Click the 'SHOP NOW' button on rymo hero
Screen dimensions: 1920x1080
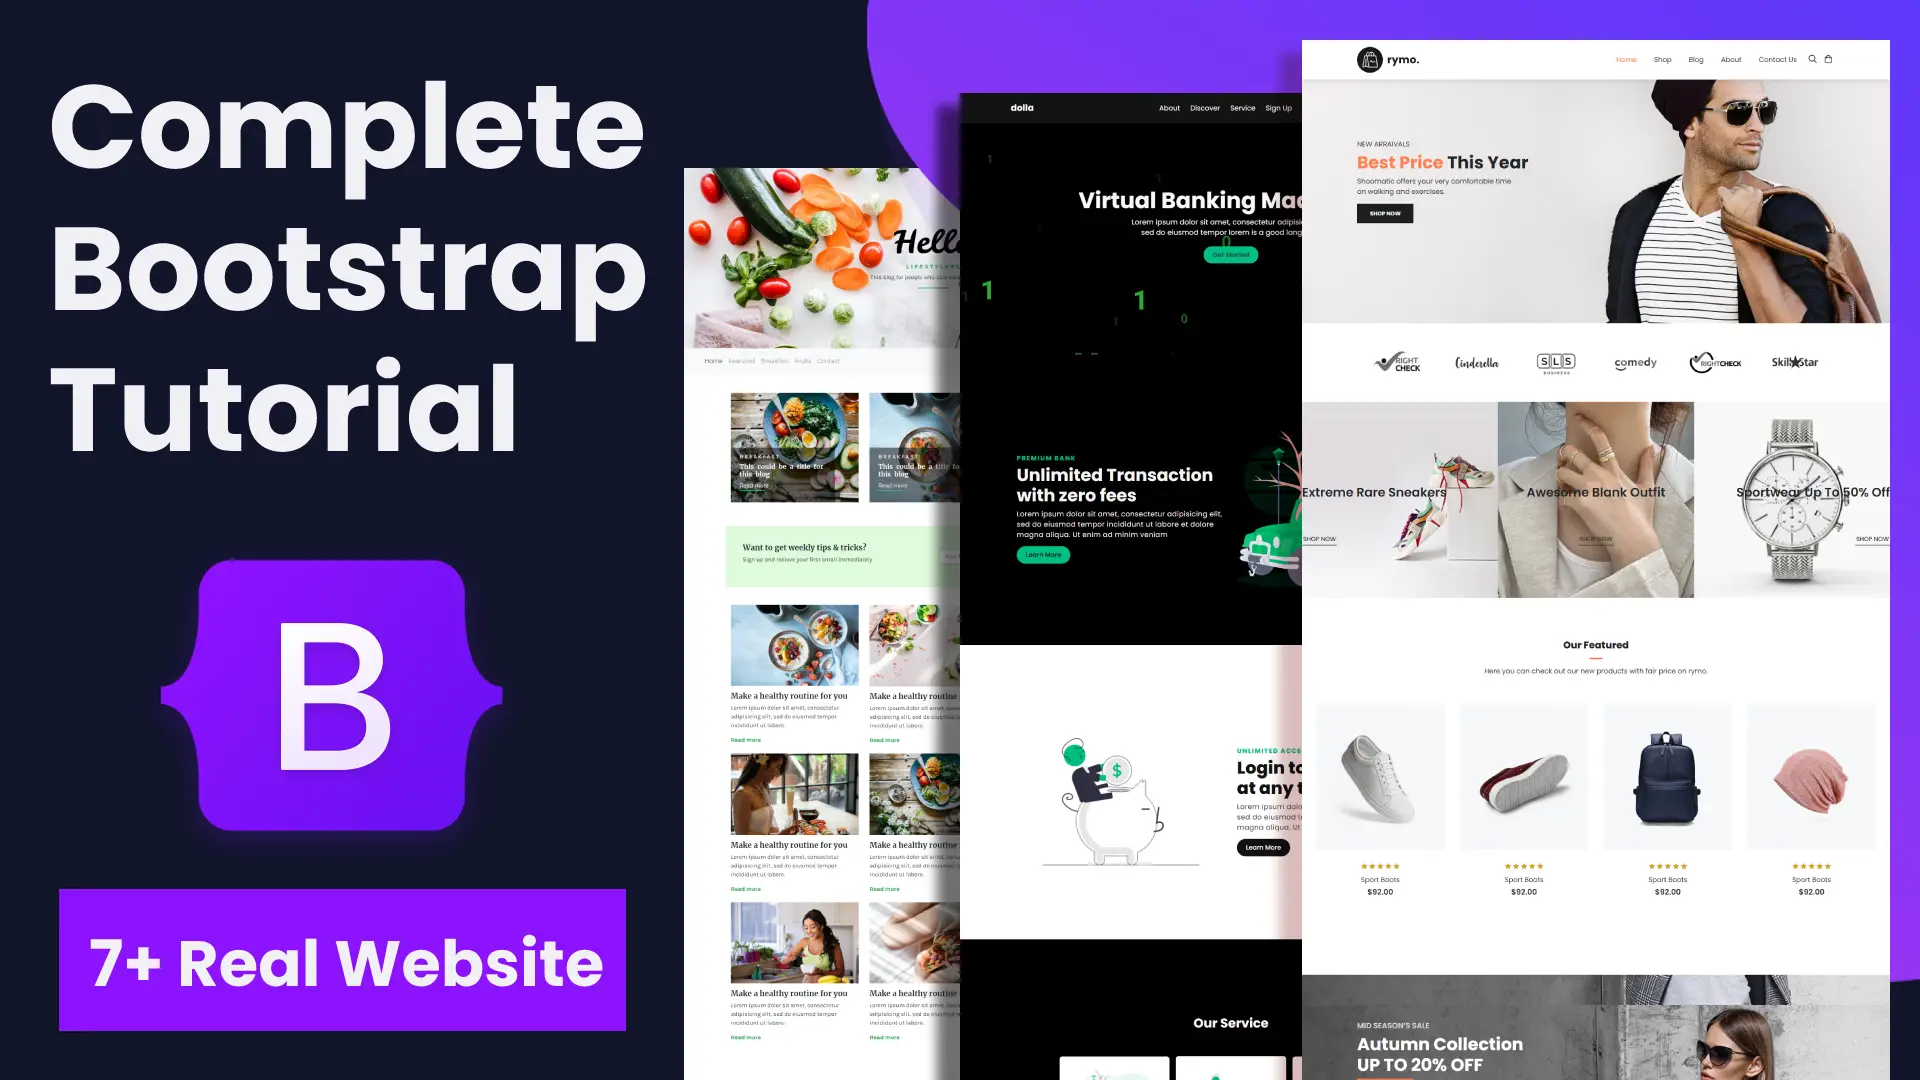1386,214
